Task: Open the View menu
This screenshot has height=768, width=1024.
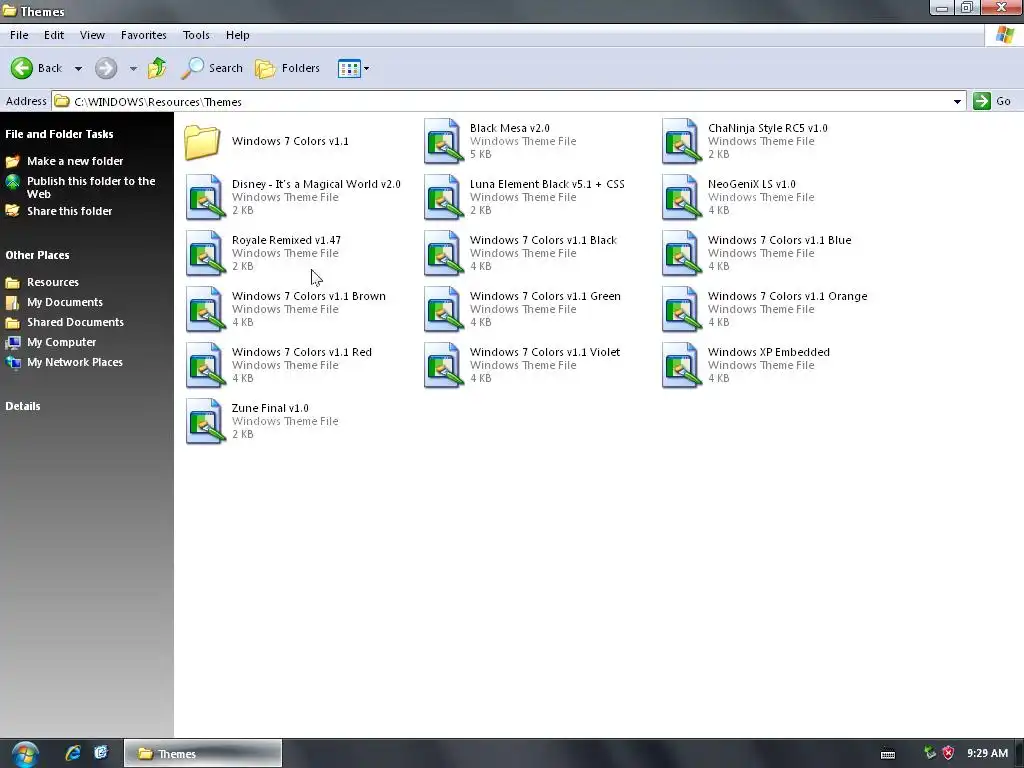Action: pyautogui.click(x=92, y=35)
